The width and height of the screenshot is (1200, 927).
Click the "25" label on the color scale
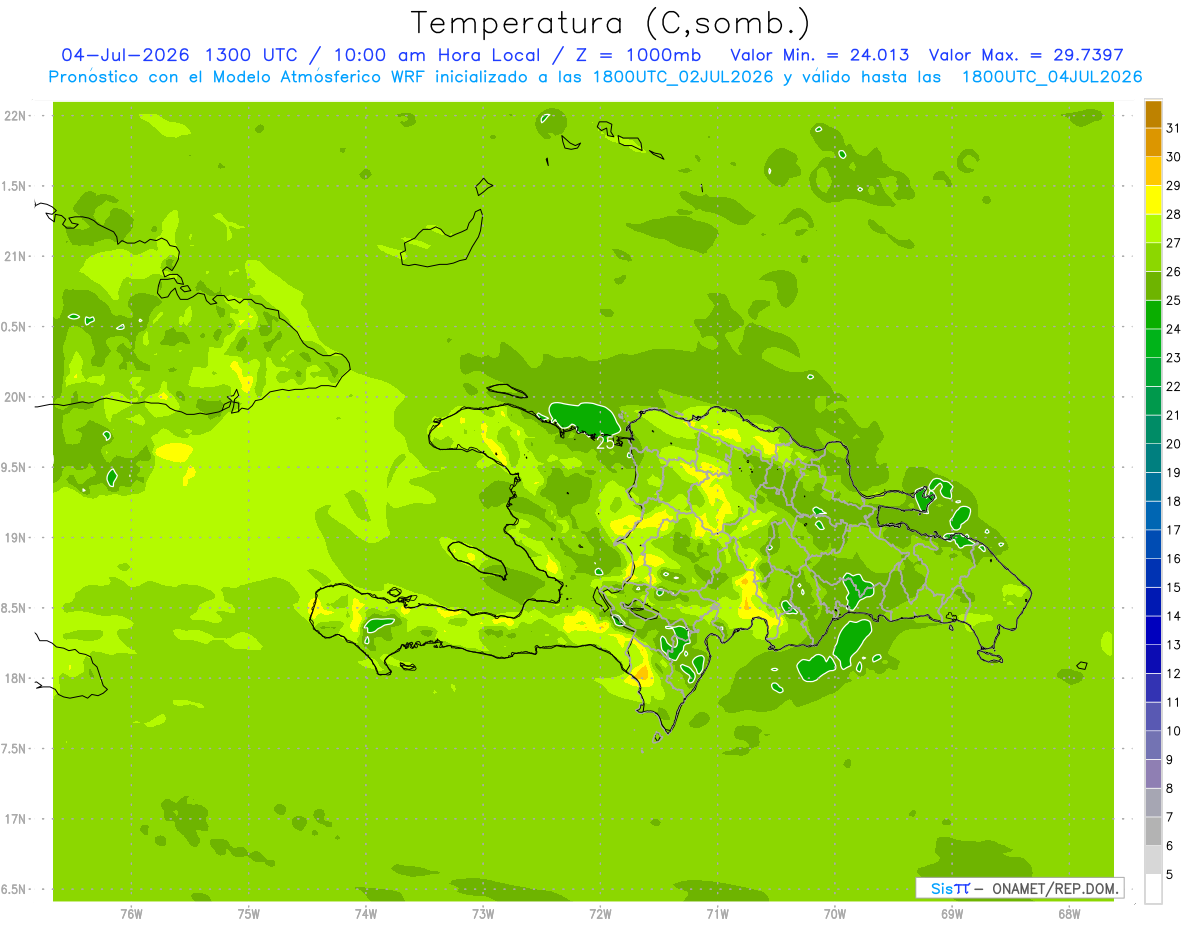point(1173,300)
